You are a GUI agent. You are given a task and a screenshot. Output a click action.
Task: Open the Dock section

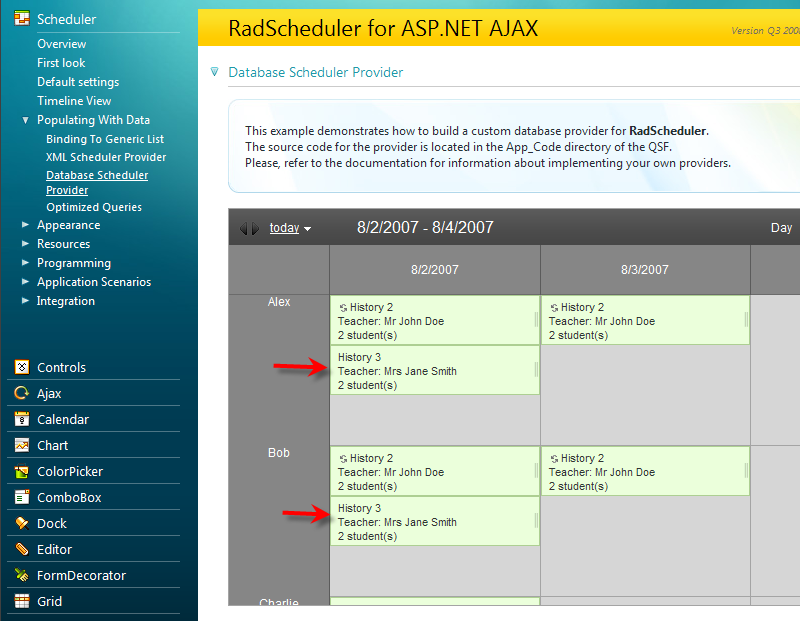52,524
